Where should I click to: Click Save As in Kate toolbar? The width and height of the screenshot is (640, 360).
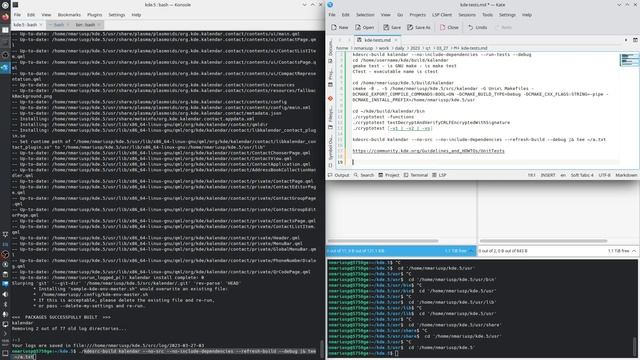click(419, 27)
